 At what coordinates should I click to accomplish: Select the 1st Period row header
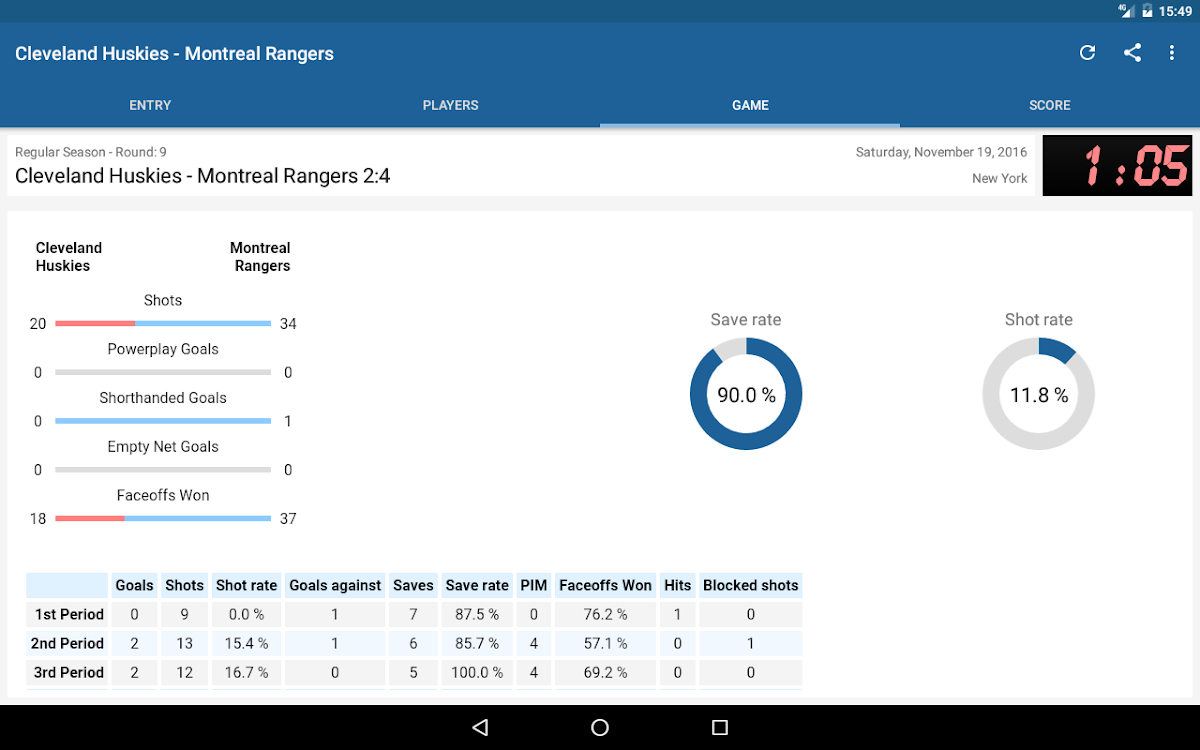[x=68, y=614]
